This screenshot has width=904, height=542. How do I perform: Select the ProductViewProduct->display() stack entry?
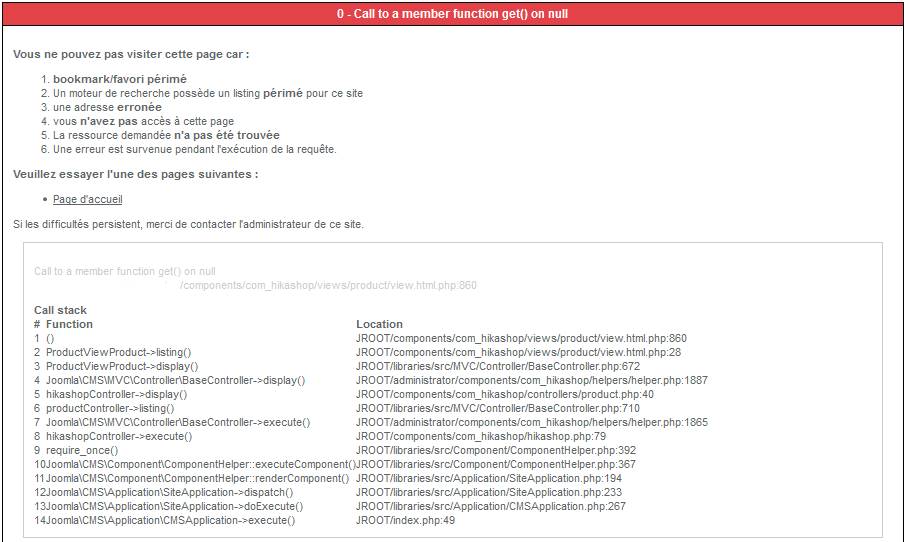click(122, 366)
